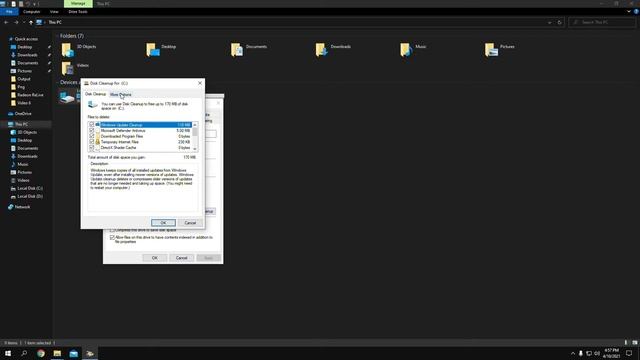Go forward with the Forward arrow
640x360 pixels.
tap(16, 22)
